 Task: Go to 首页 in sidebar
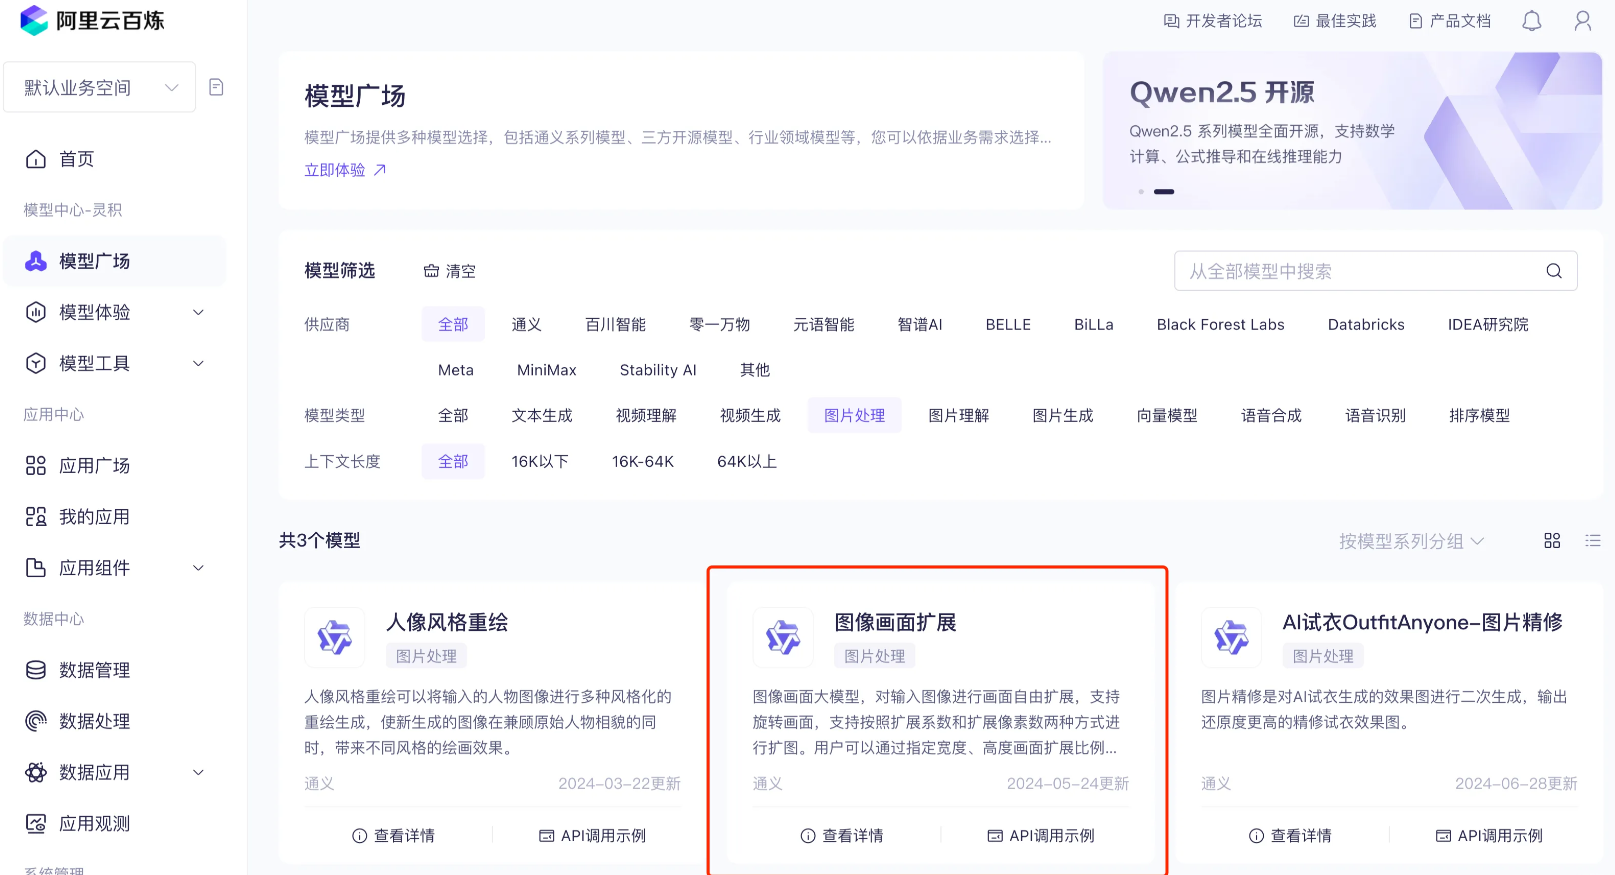(114, 159)
